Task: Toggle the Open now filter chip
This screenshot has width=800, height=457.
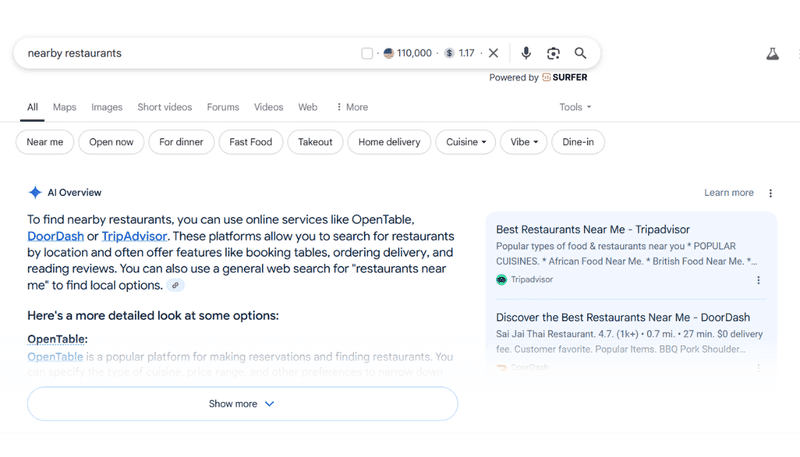Action: (x=111, y=142)
